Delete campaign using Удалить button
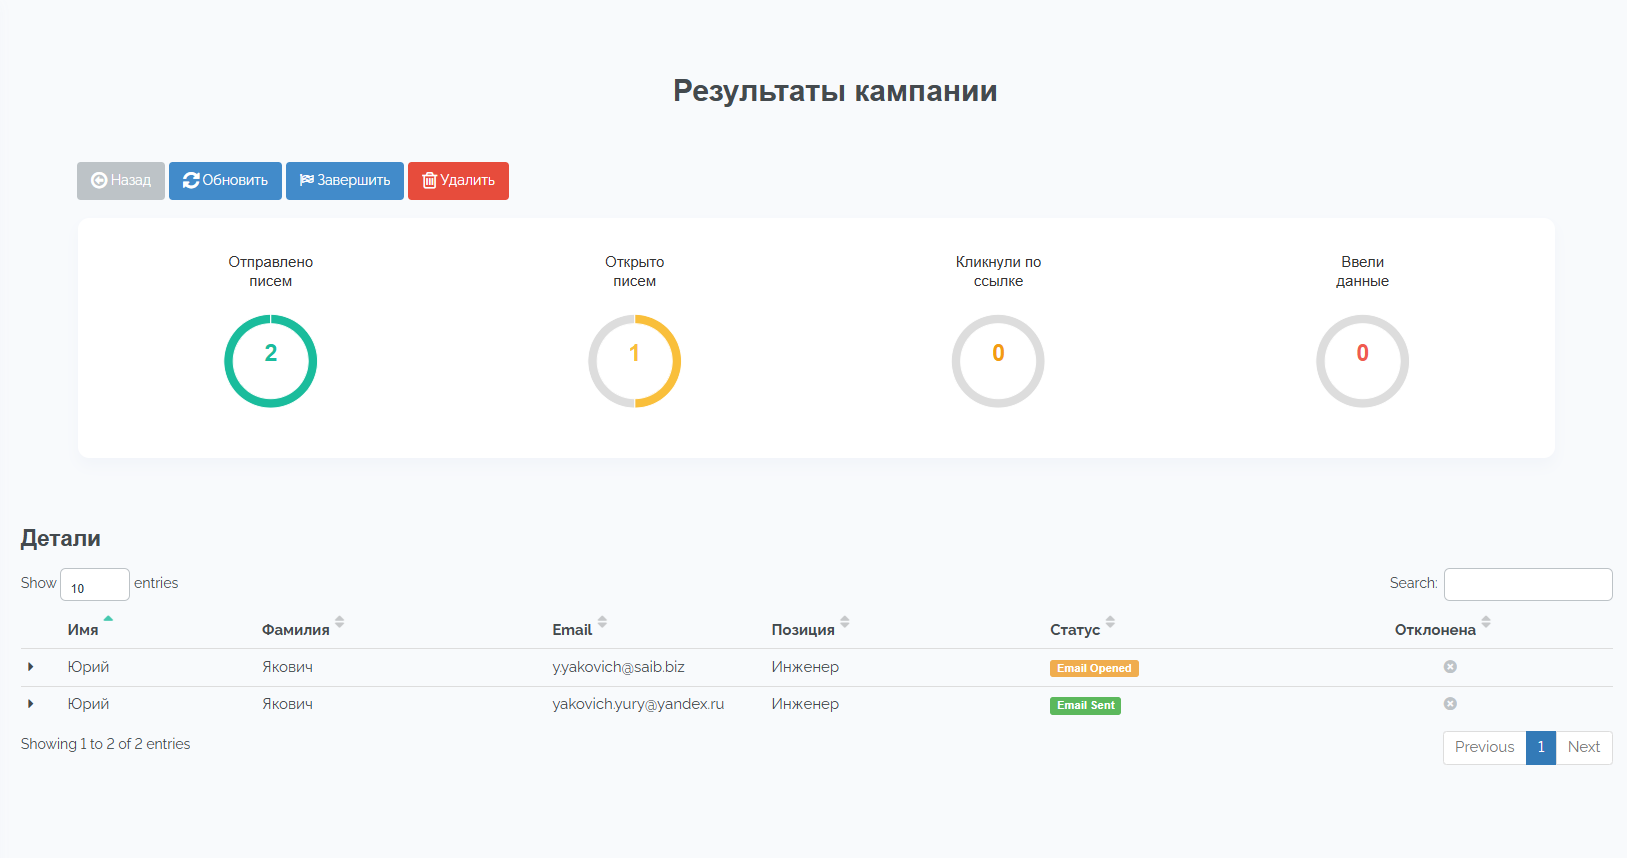 pyautogui.click(x=458, y=181)
